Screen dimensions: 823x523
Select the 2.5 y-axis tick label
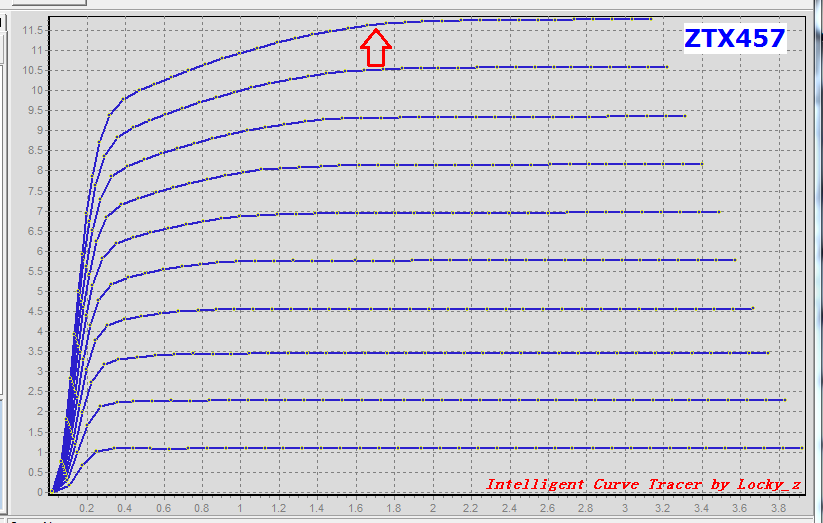36,392
